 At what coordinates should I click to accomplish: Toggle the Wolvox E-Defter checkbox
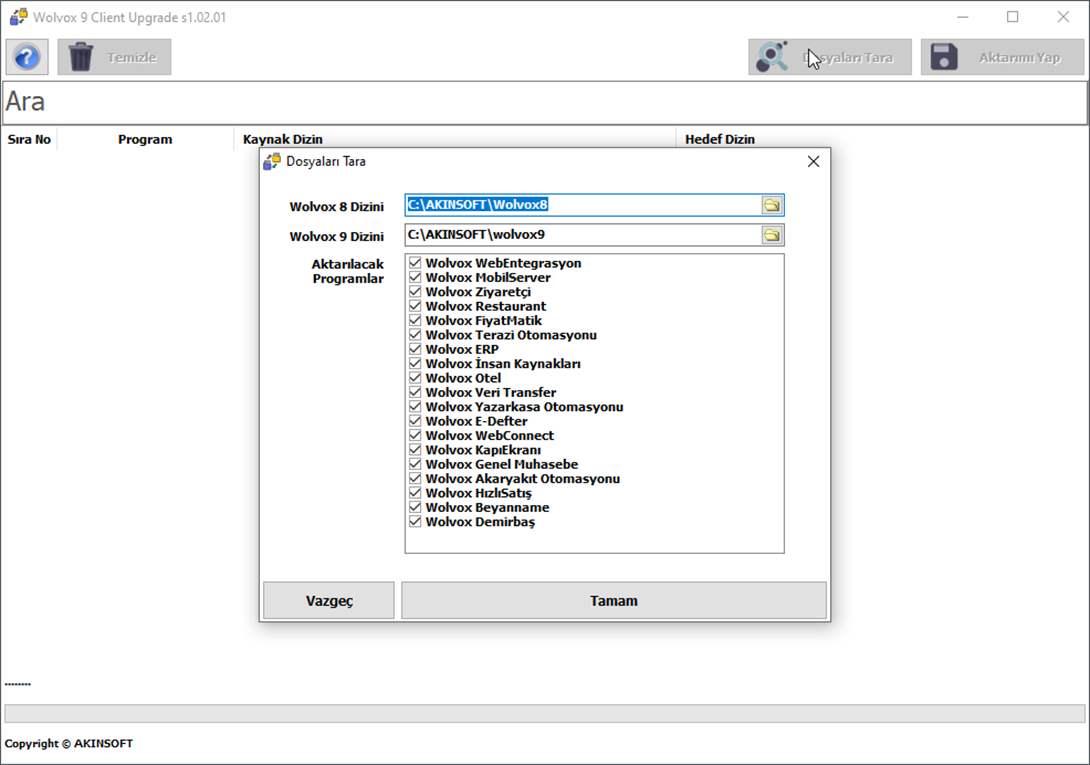415,421
